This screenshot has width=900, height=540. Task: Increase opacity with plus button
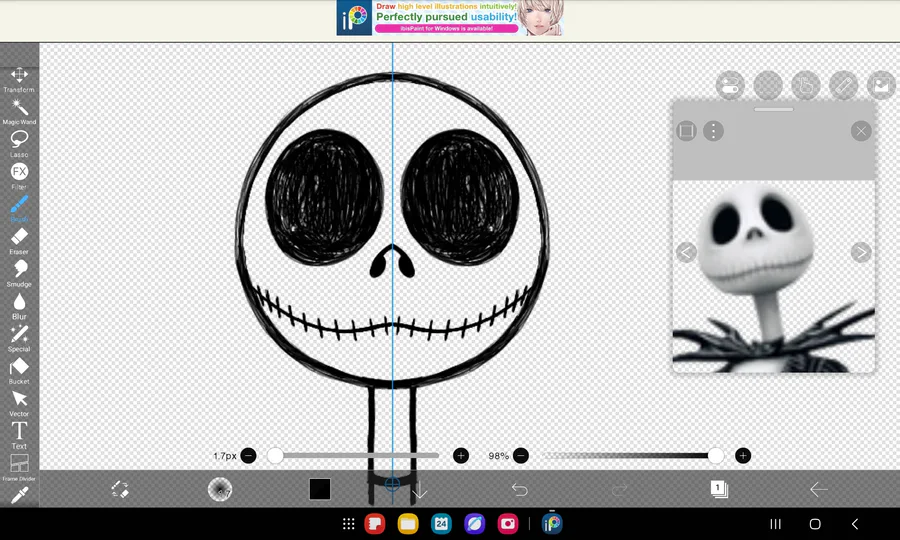point(743,456)
